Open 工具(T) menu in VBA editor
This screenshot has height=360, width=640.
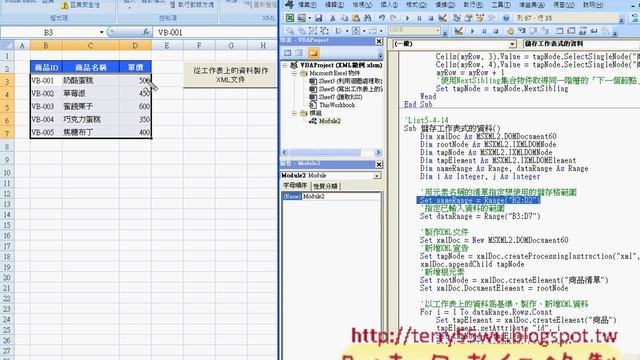500,5
